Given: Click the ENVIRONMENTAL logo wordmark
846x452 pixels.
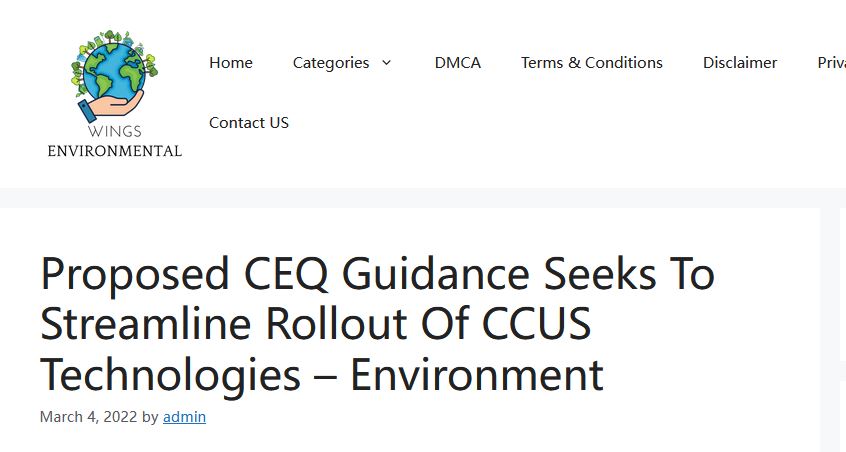Looking at the screenshot, I should coord(114,151).
